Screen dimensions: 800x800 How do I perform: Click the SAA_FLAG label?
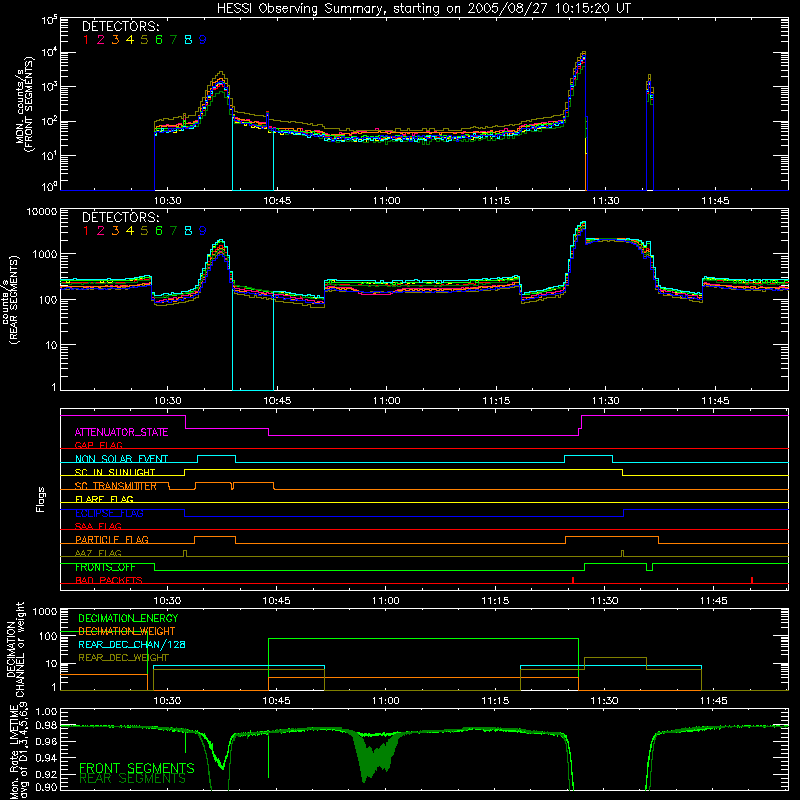[x=98, y=526]
